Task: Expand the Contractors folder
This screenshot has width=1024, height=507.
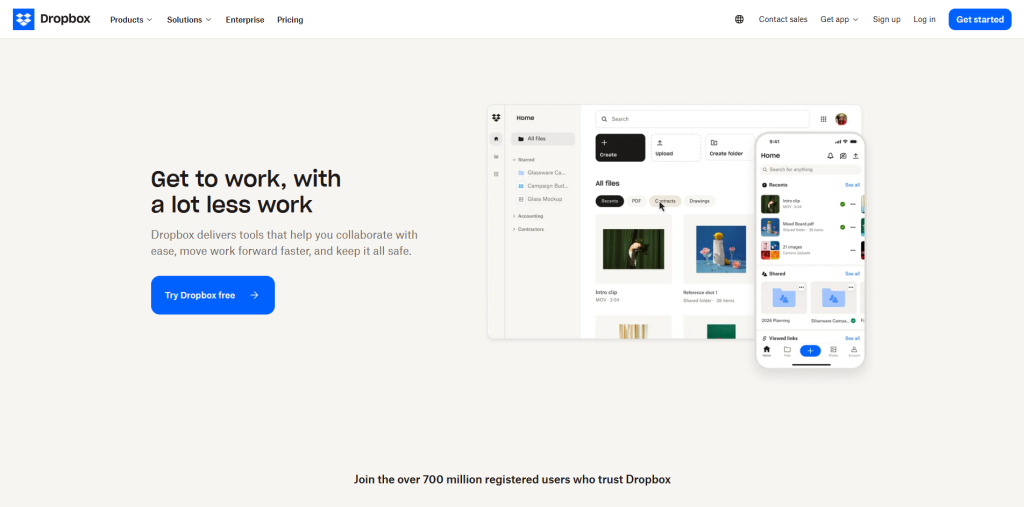Action: [528, 229]
